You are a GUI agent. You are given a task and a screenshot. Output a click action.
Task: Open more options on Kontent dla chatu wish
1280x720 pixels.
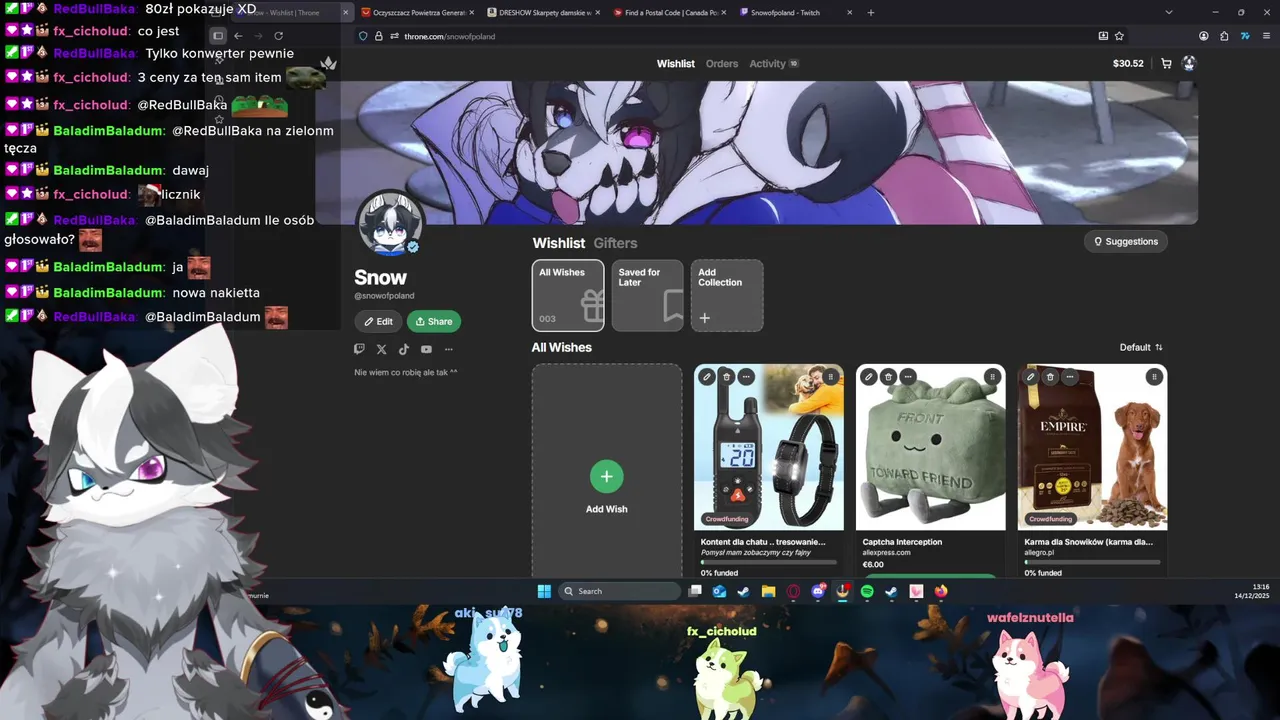(746, 377)
